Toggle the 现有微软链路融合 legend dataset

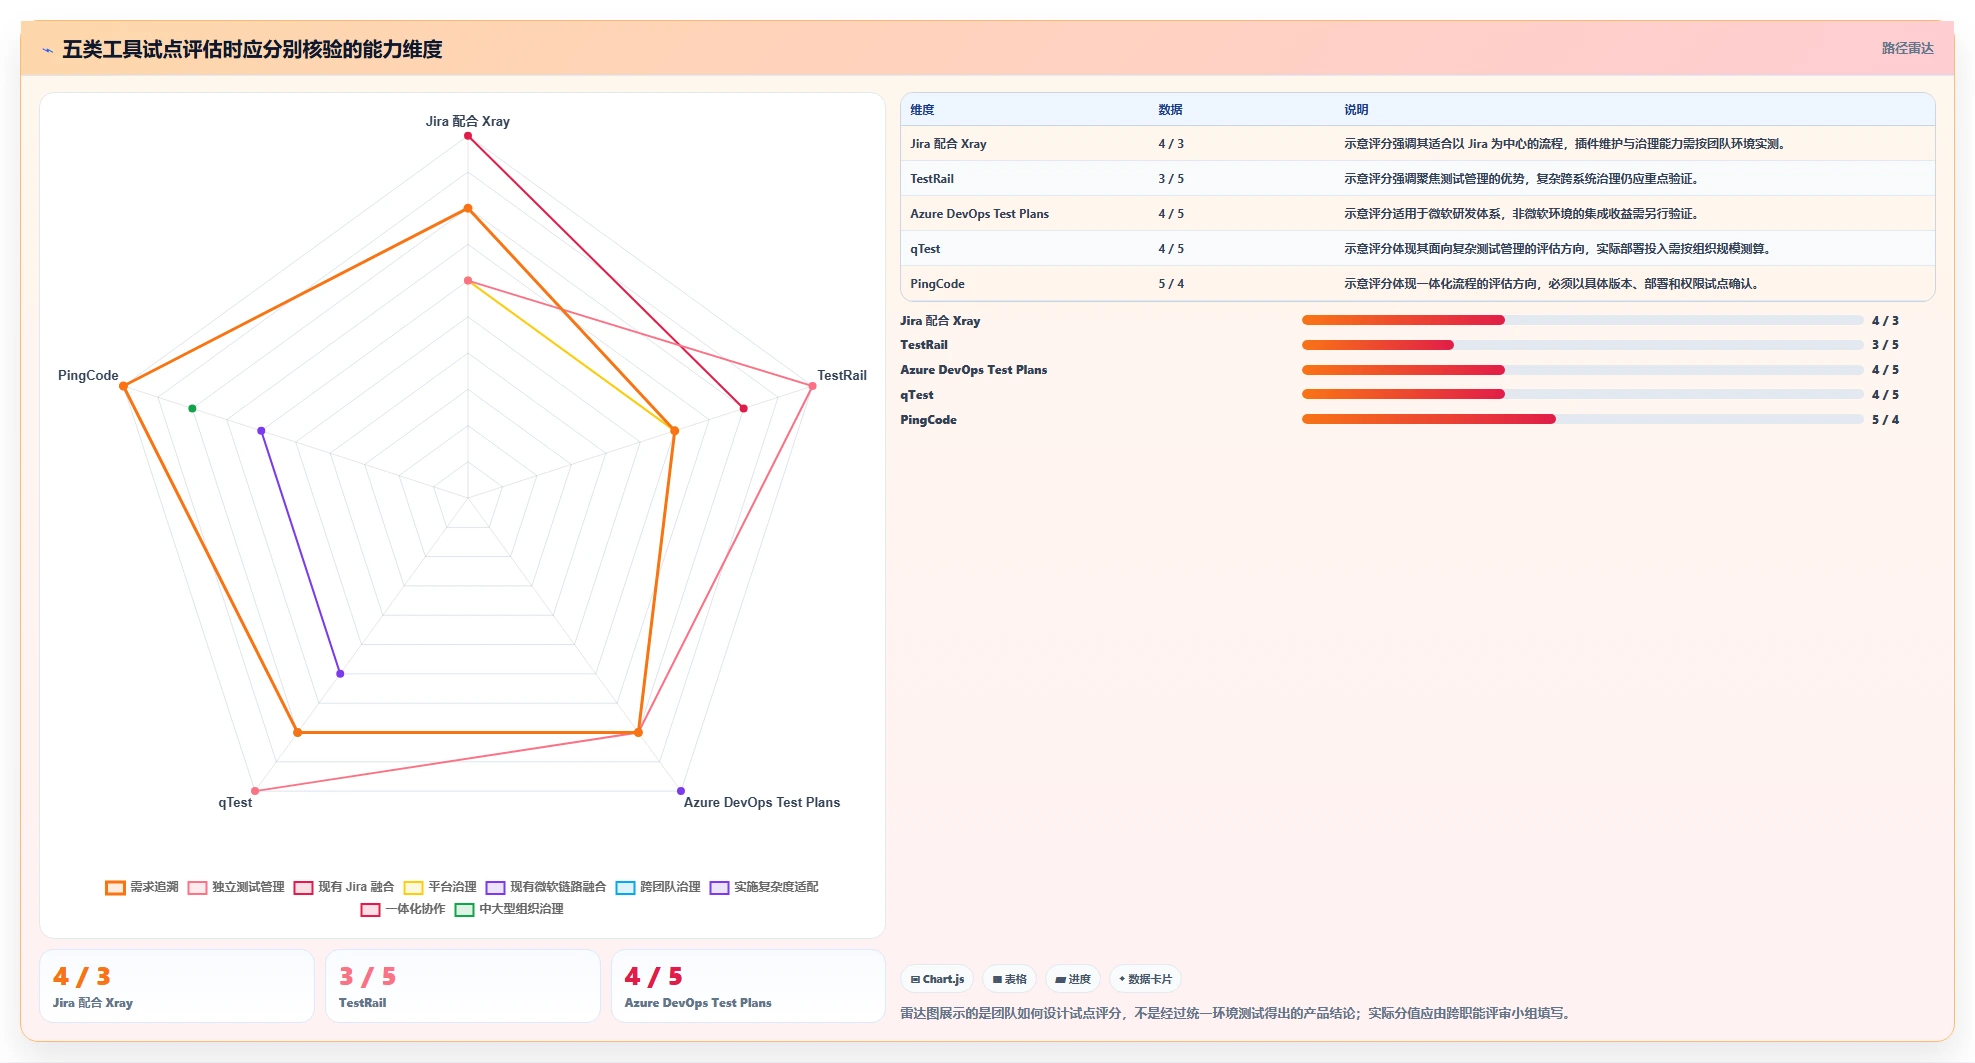[546, 887]
